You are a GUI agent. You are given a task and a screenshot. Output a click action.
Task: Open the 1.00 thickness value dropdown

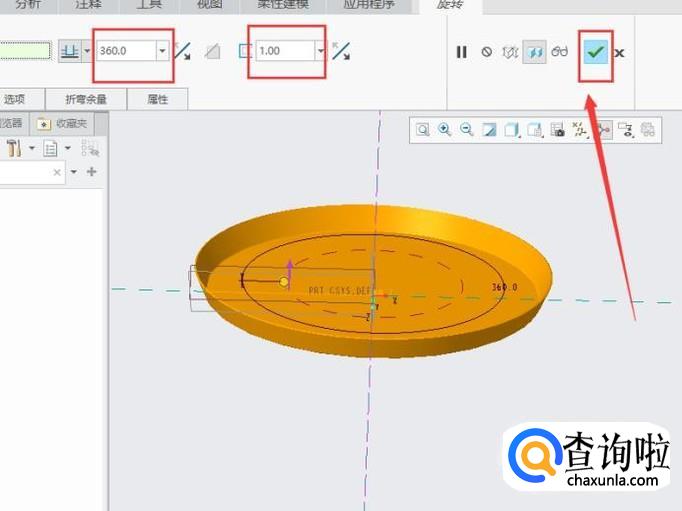[320, 51]
